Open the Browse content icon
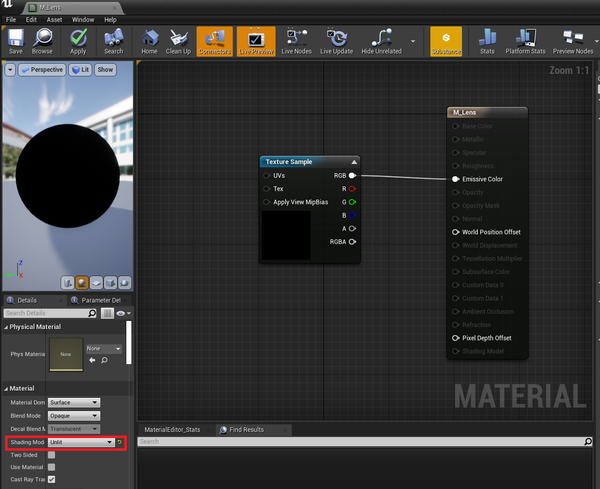The height and width of the screenshot is (489, 600). 42,40
